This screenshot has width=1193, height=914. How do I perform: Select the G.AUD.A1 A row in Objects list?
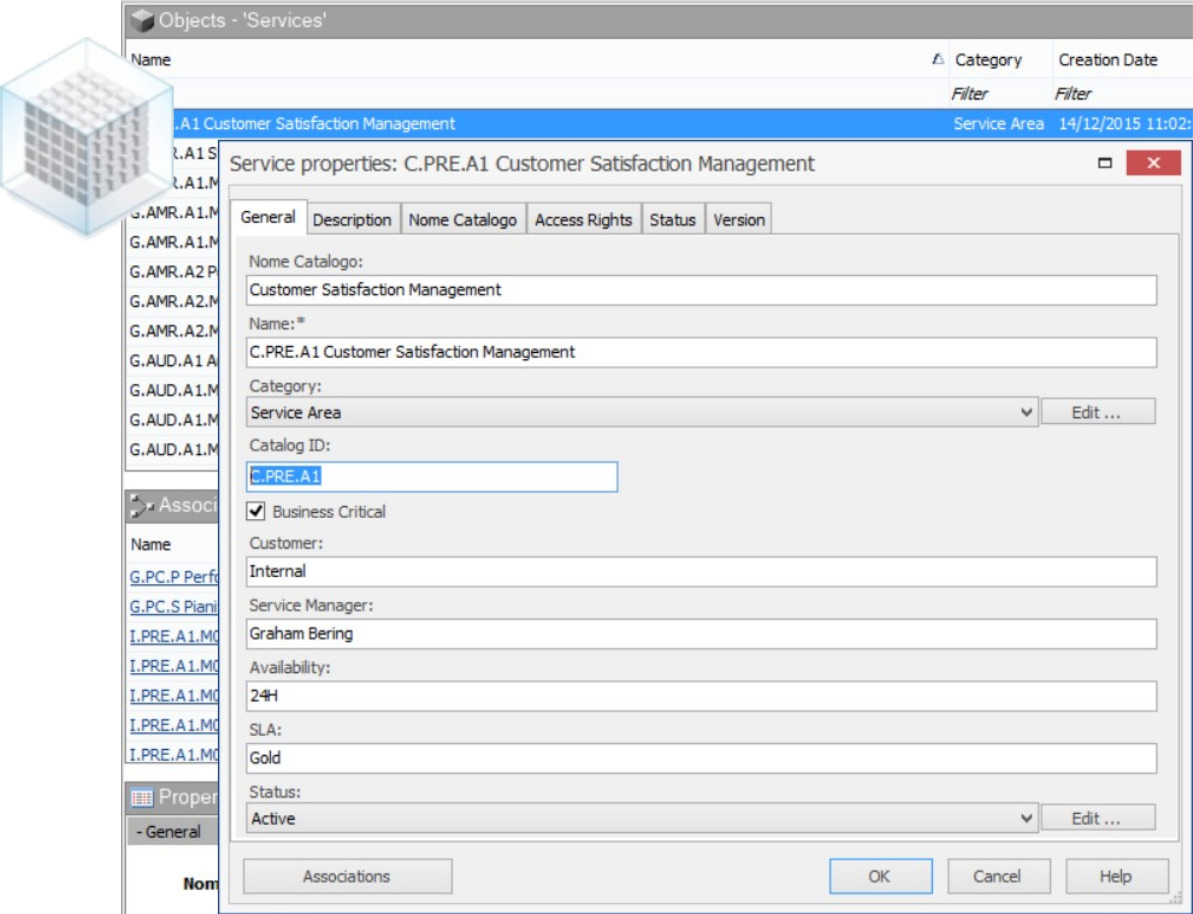click(x=174, y=361)
